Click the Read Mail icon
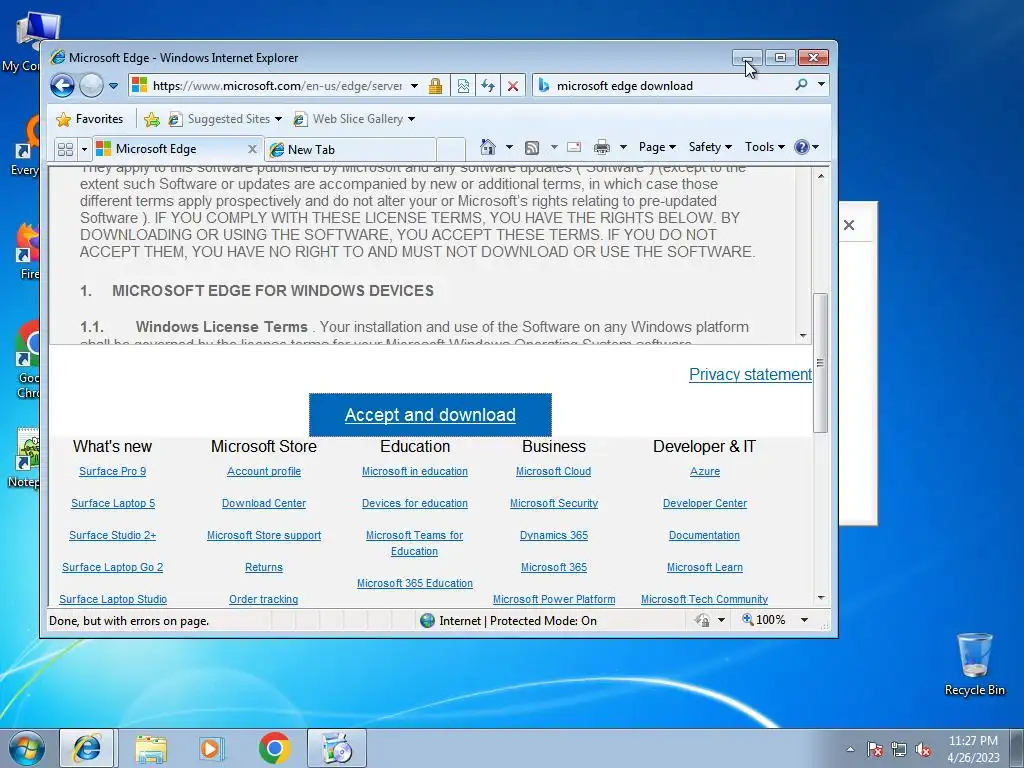 click(x=574, y=147)
